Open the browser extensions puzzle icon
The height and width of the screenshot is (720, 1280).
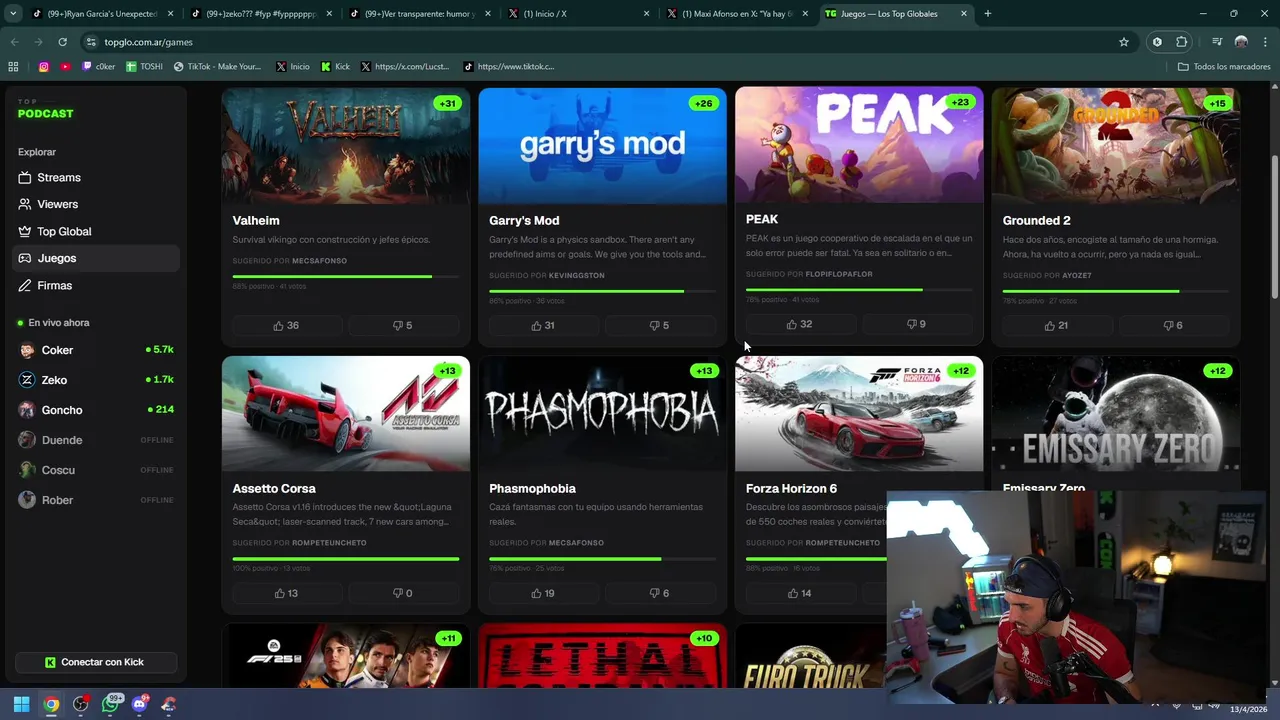[x=1181, y=42]
